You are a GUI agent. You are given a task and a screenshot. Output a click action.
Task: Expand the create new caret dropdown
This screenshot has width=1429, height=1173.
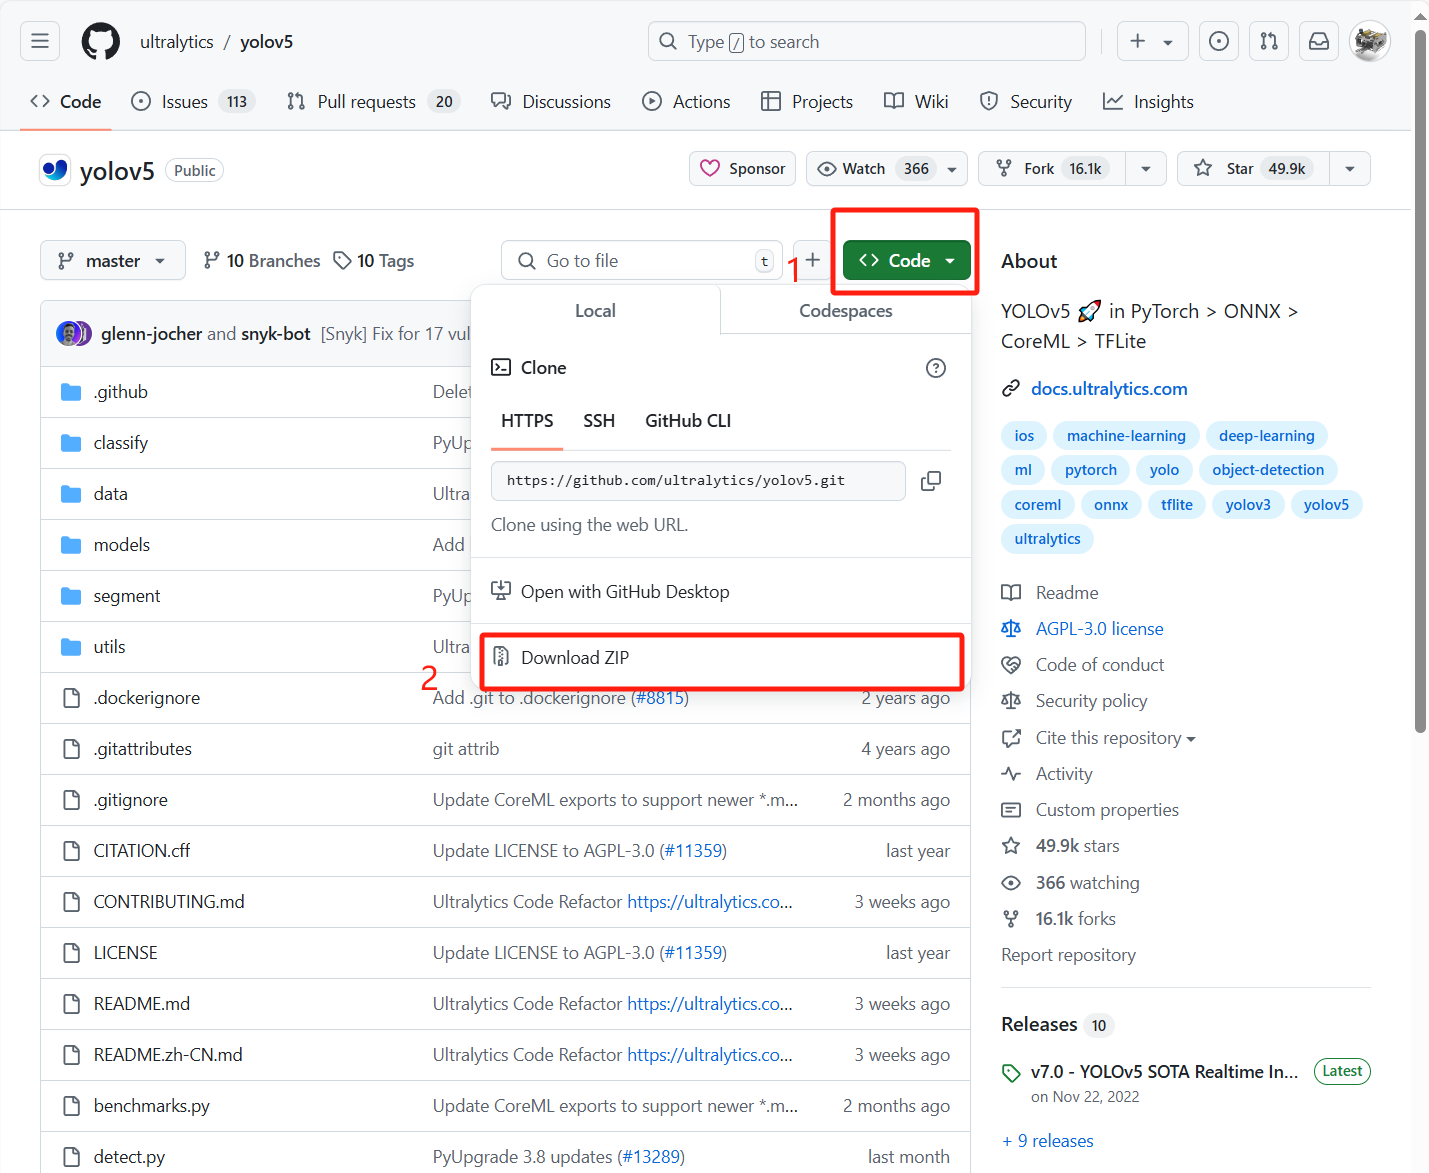coord(1168,42)
